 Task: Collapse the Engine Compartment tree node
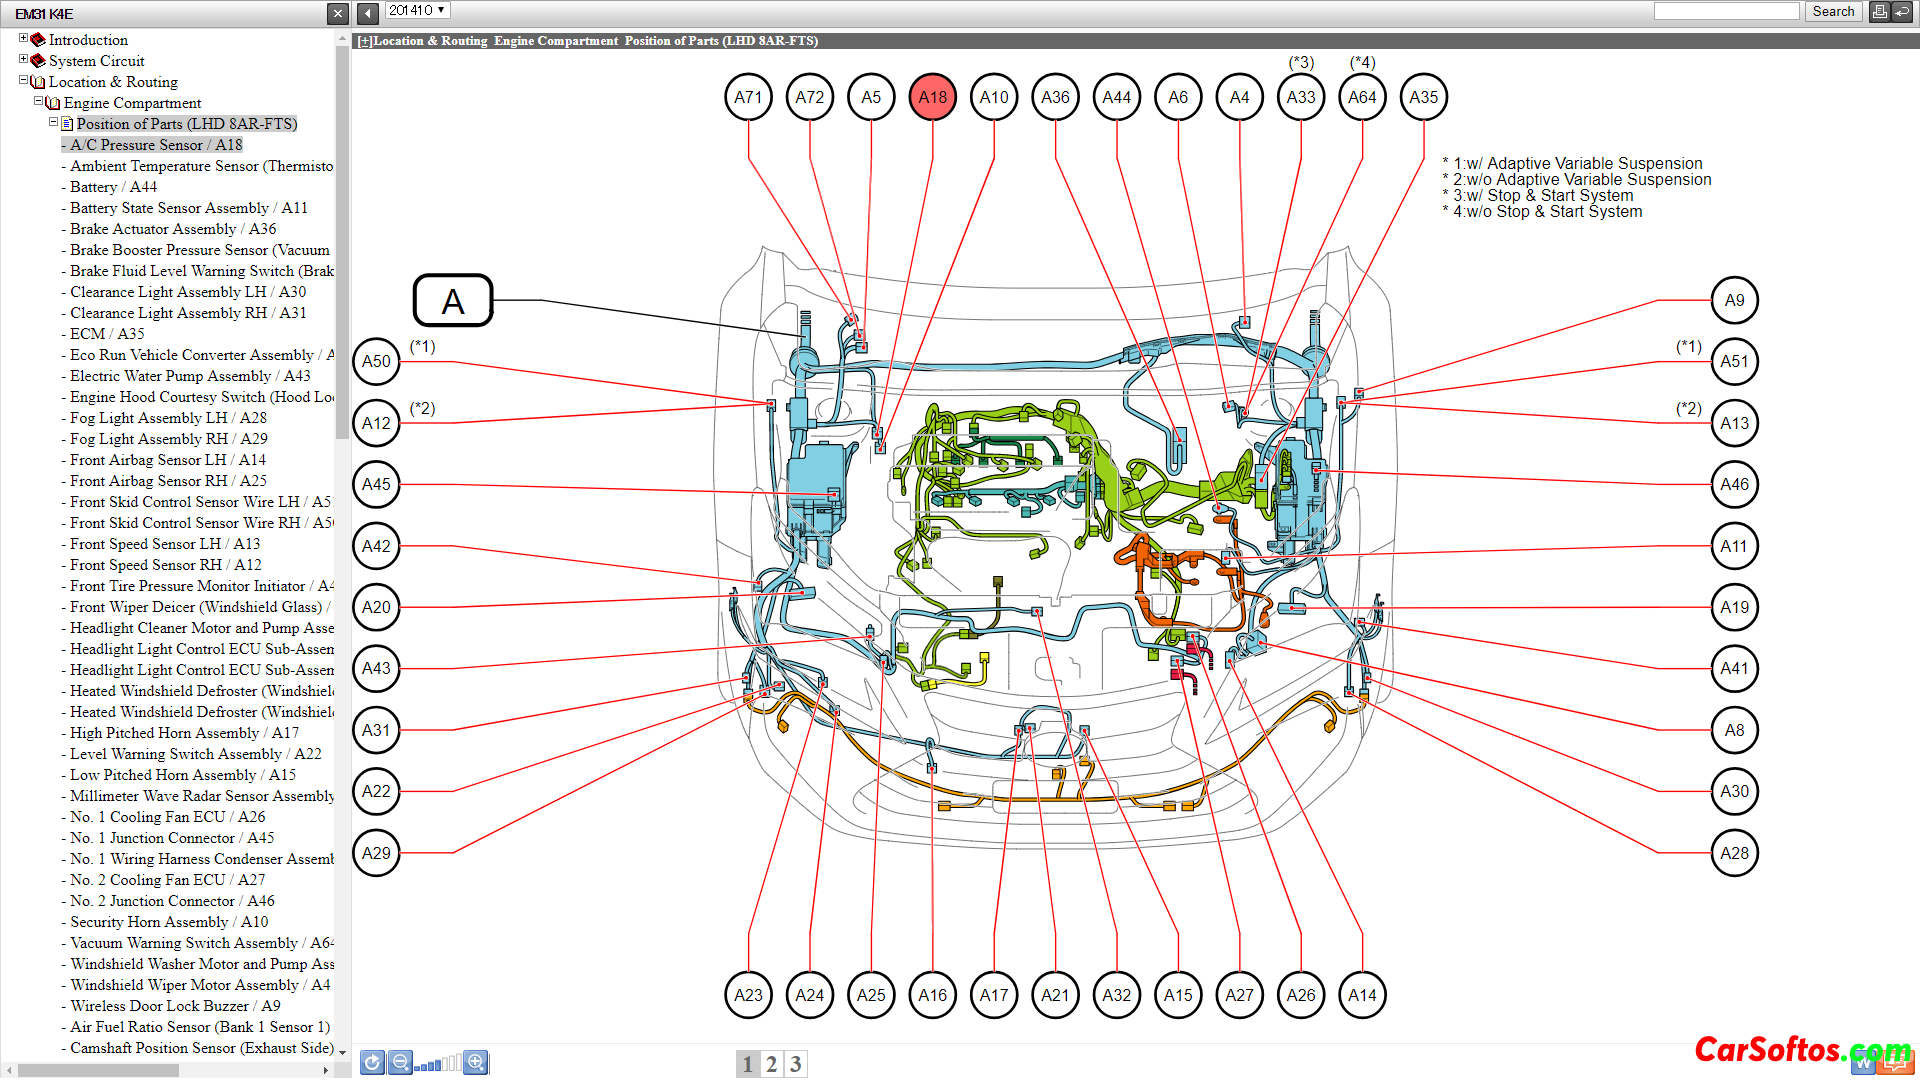pos(39,102)
